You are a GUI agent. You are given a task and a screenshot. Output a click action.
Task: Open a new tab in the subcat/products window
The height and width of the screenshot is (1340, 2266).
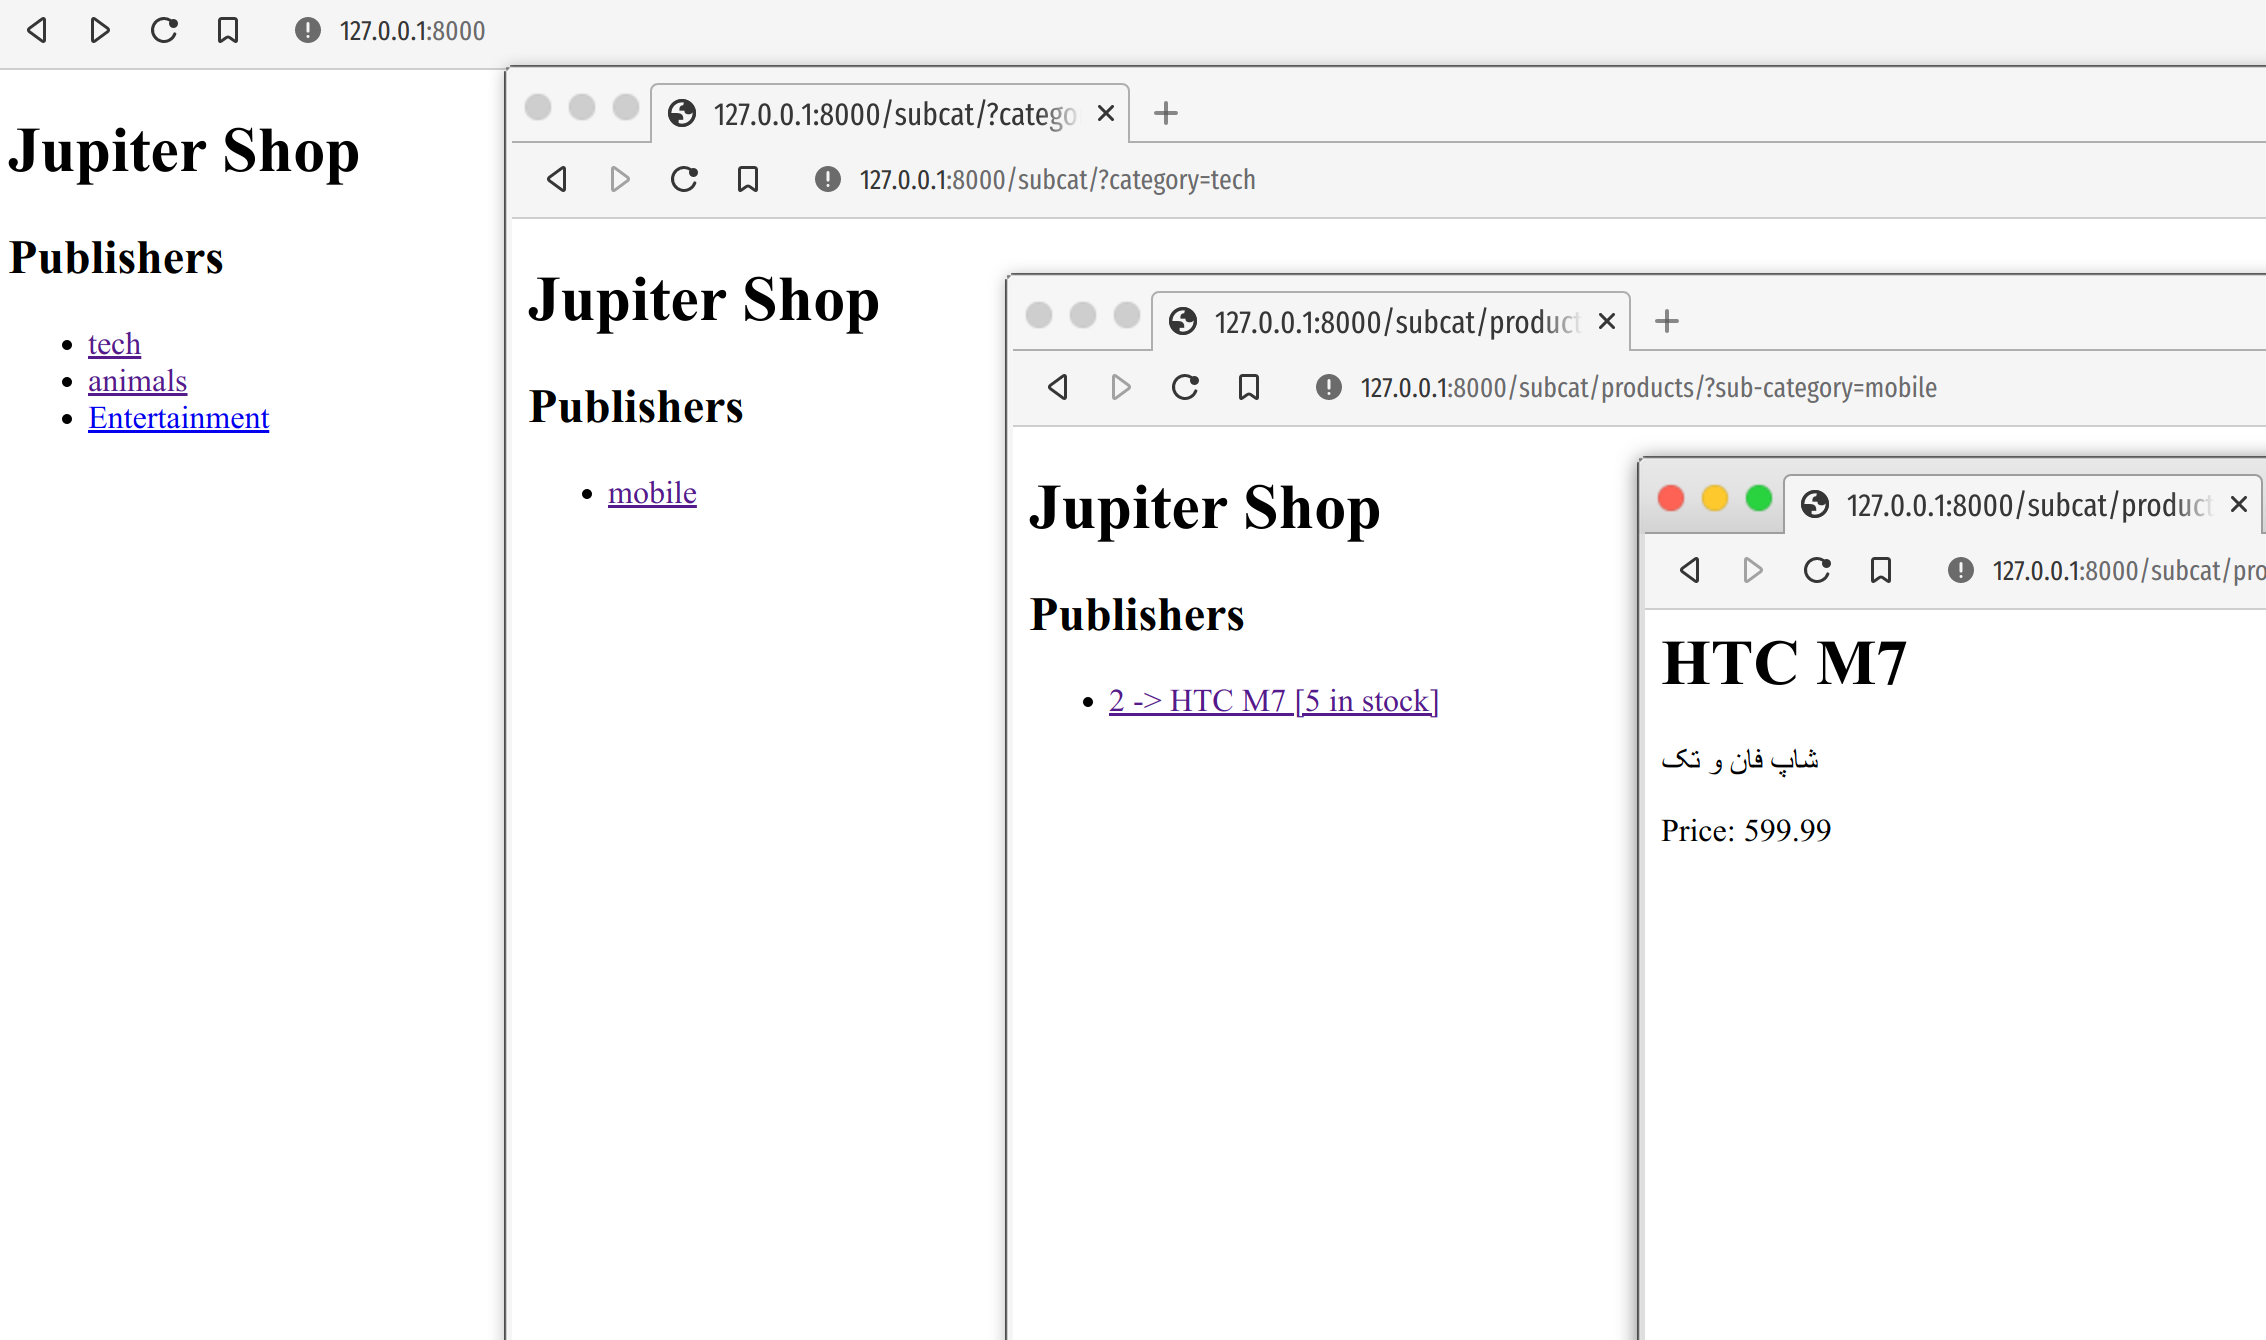(x=1667, y=321)
